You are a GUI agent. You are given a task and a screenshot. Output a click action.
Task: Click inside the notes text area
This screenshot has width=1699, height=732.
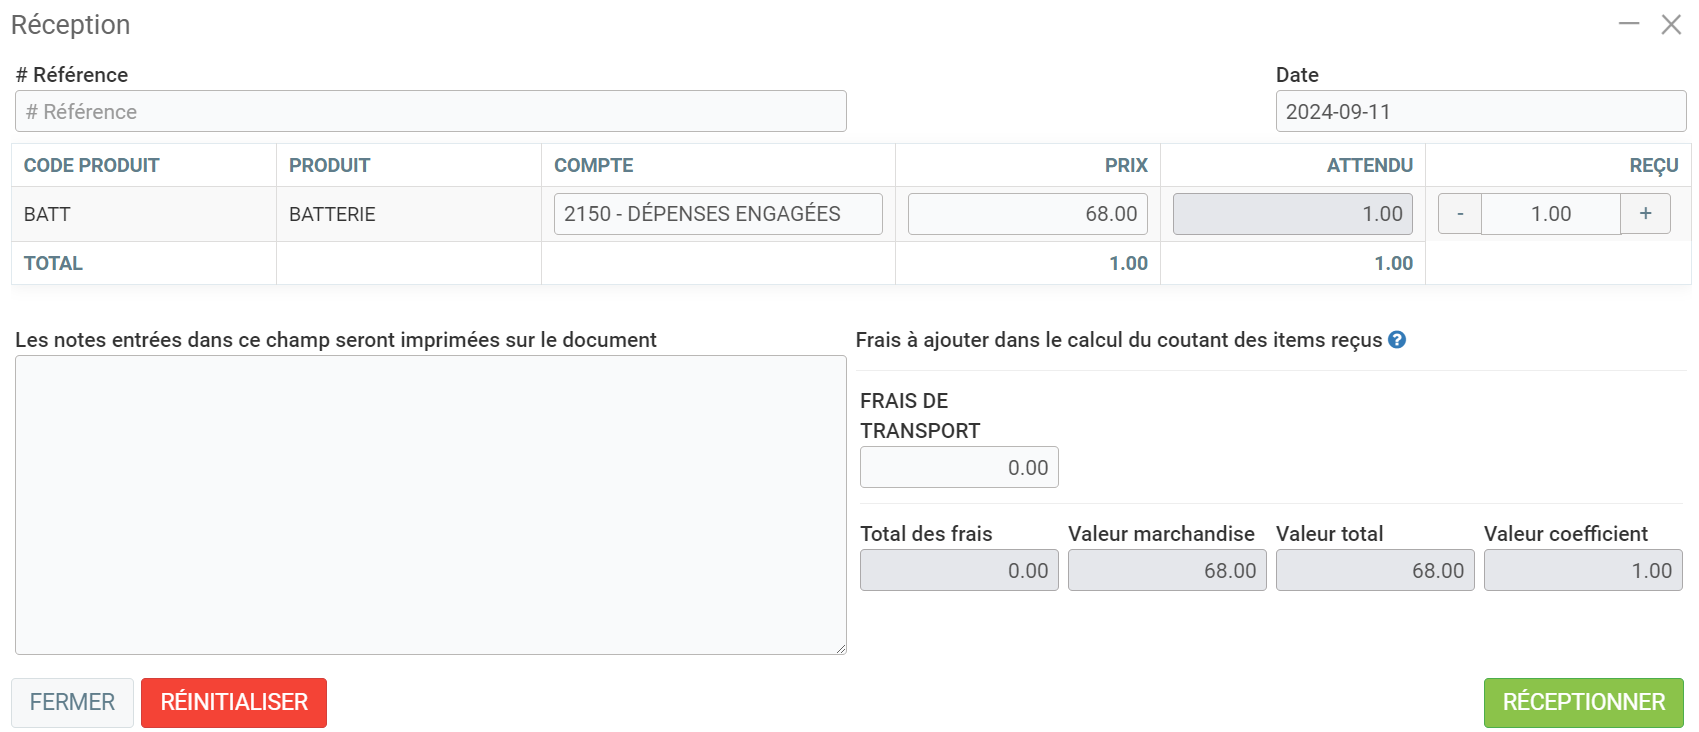pyautogui.click(x=430, y=505)
